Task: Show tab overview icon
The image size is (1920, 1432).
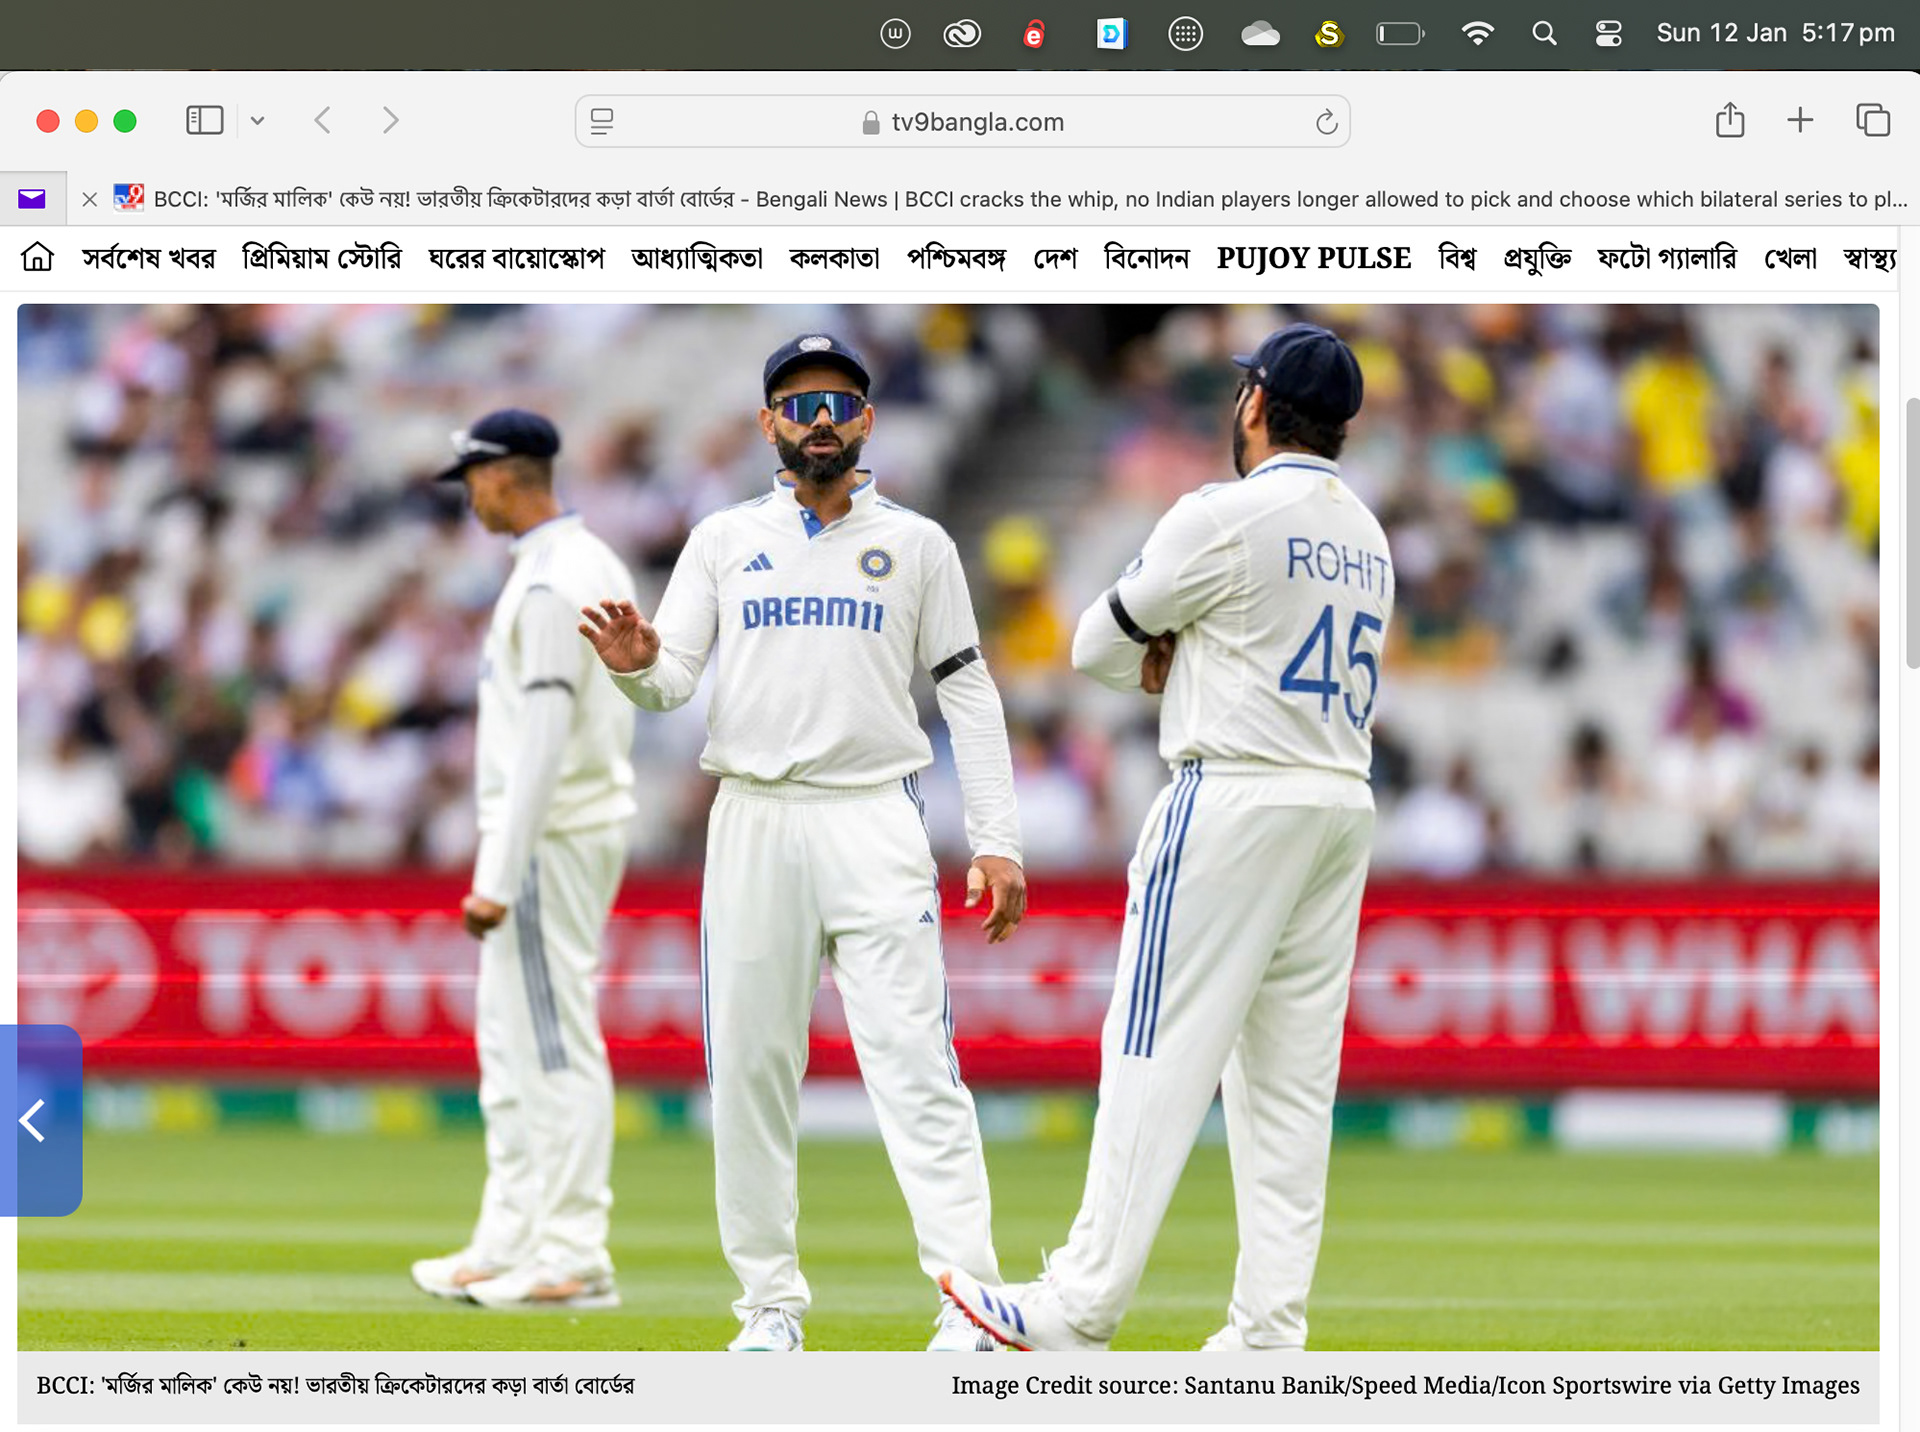Action: click(1872, 121)
